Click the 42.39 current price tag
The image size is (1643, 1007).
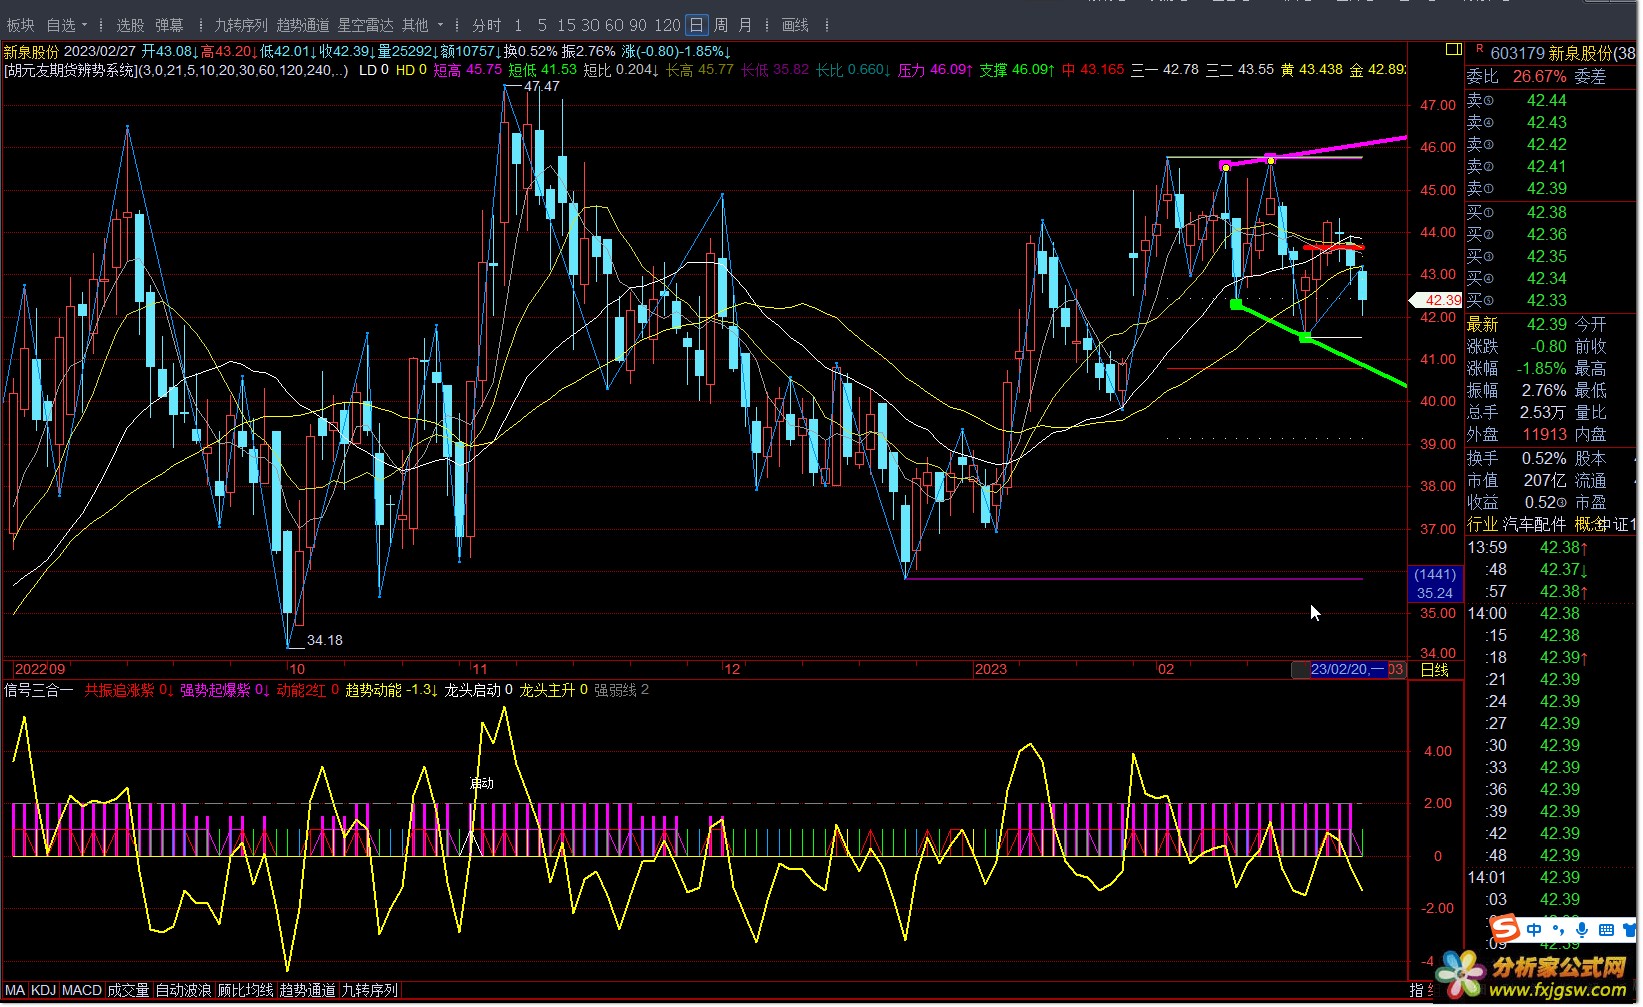click(1436, 300)
